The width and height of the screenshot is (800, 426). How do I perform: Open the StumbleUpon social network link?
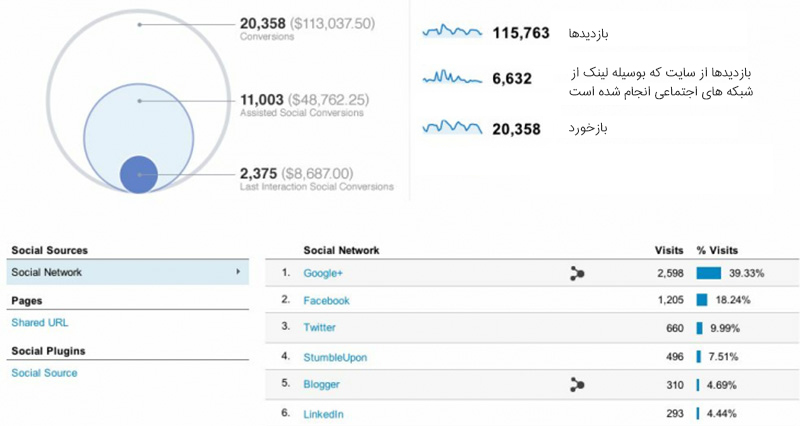tap(335, 357)
